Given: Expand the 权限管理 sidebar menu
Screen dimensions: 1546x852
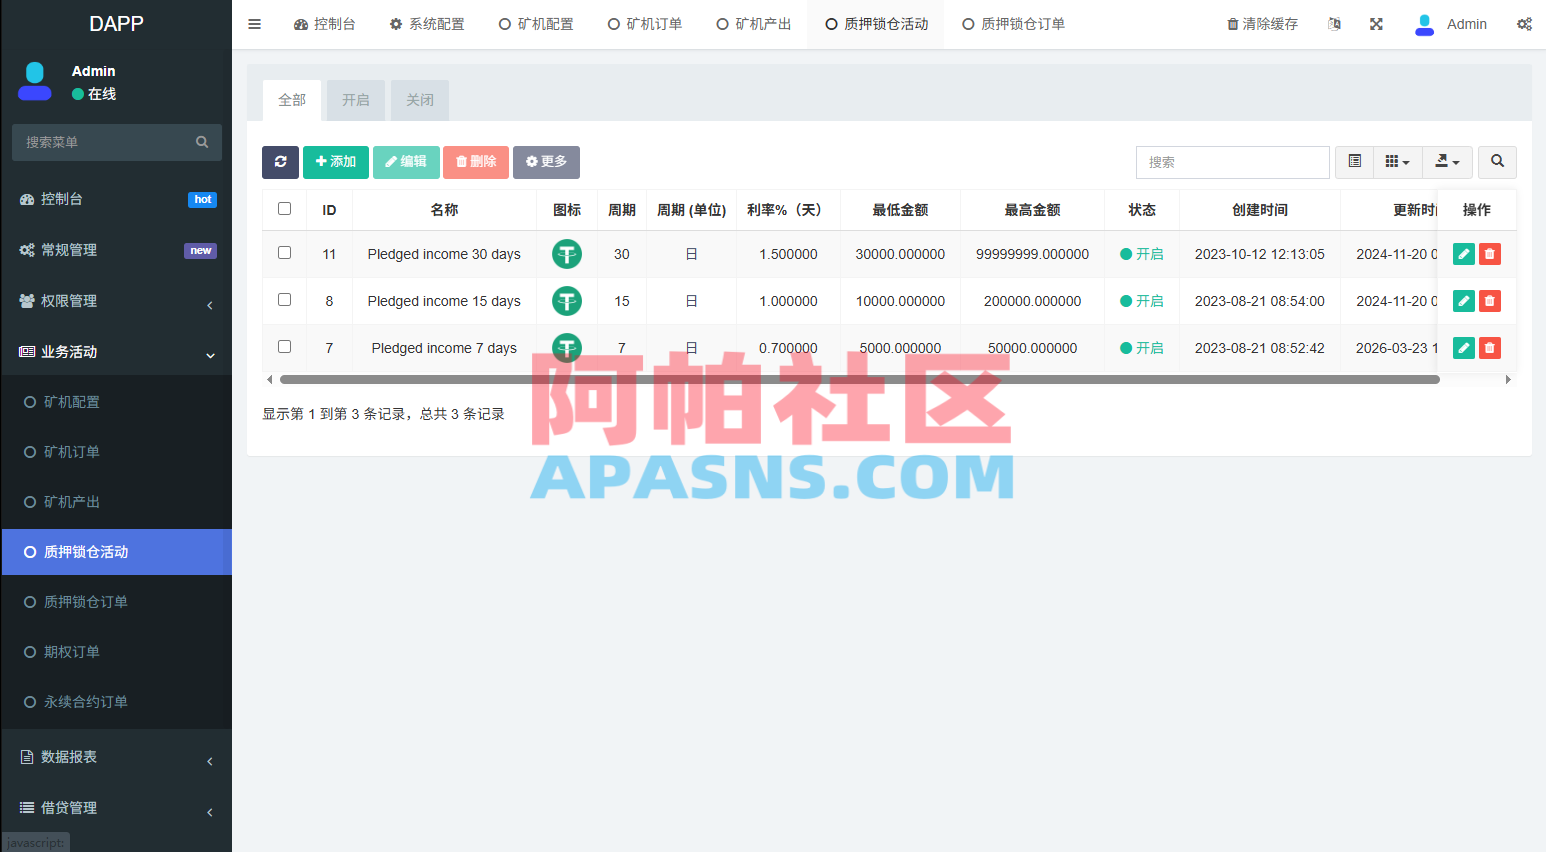Looking at the screenshot, I should (116, 301).
